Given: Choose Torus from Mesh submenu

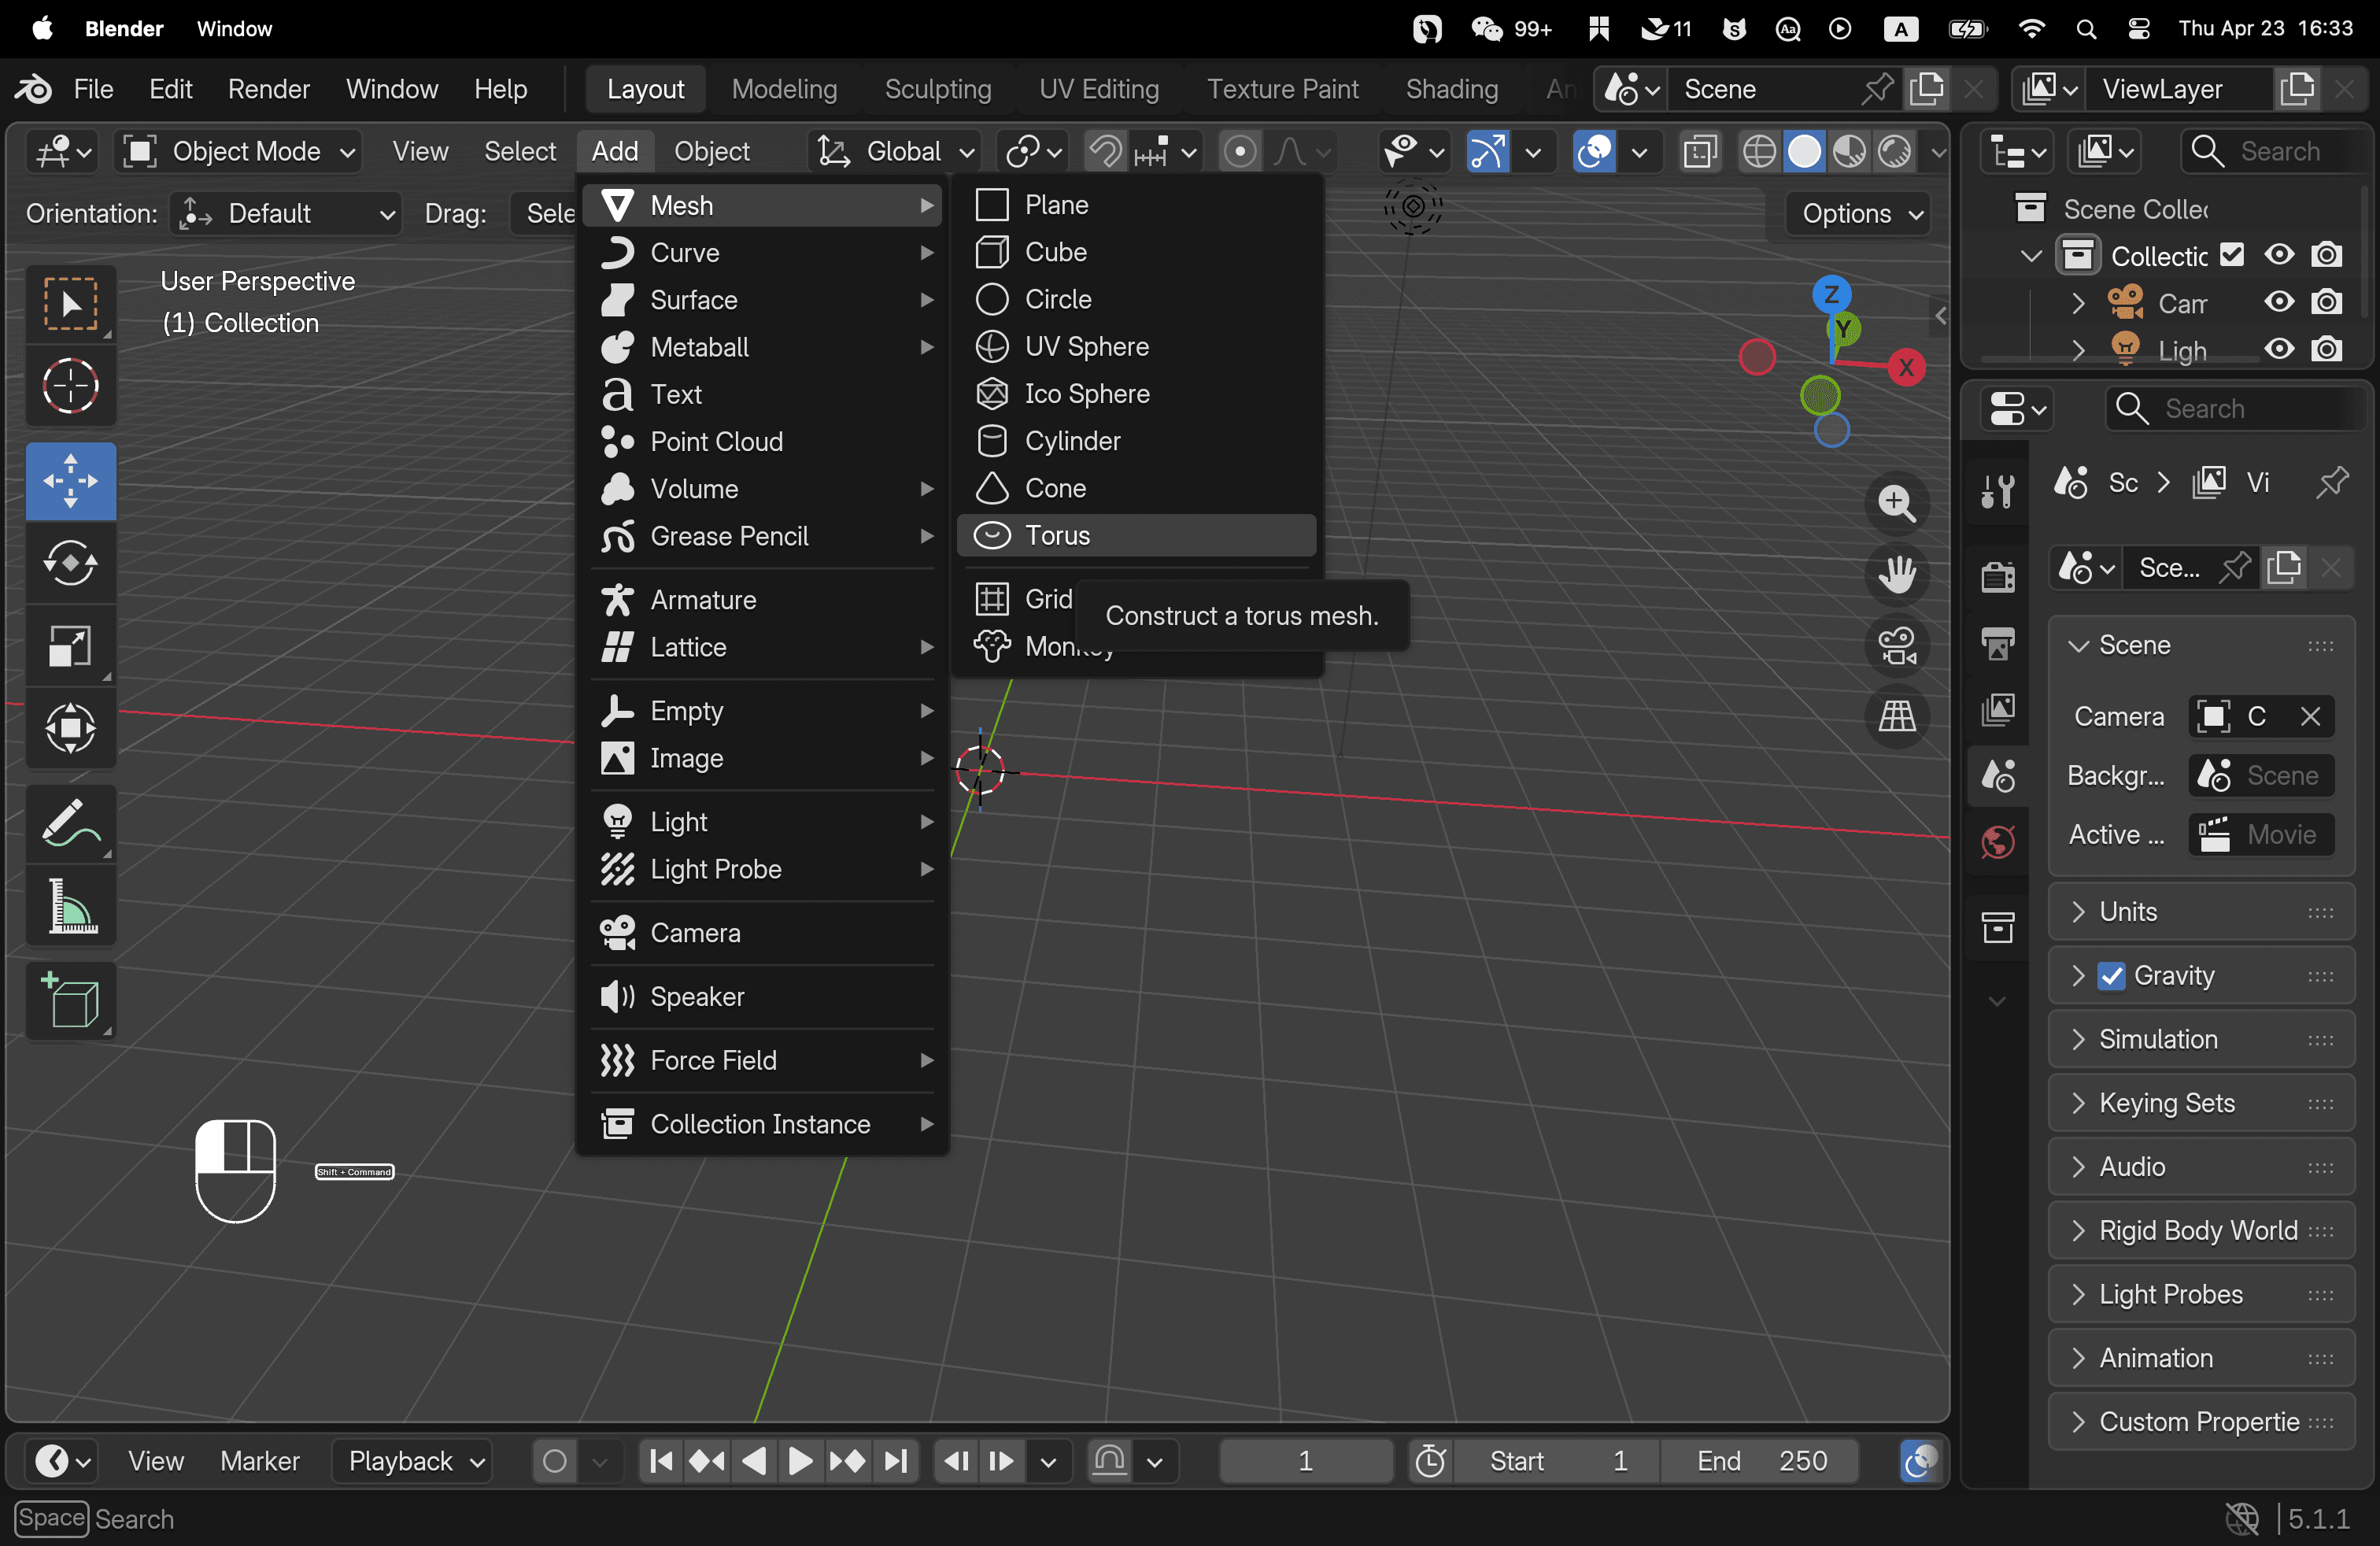Looking at the screenshot, I should pos(1136,536).
